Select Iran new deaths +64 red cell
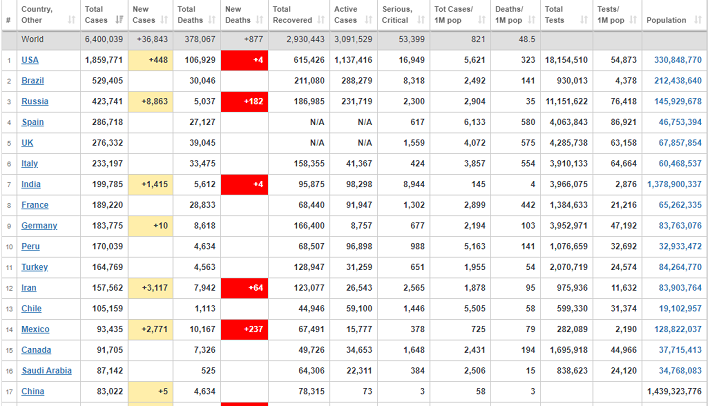 click(245, 288)
